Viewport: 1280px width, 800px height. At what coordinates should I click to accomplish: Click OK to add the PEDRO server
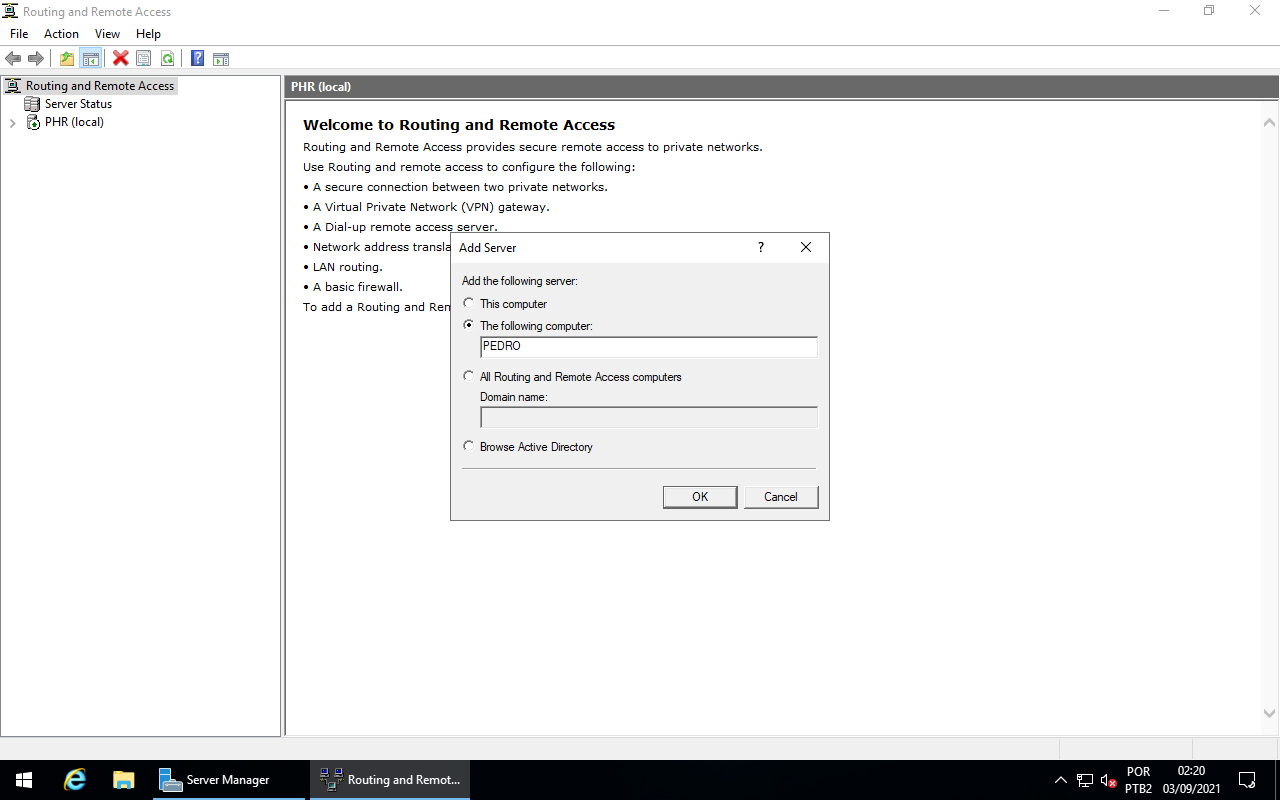point(700,496)
